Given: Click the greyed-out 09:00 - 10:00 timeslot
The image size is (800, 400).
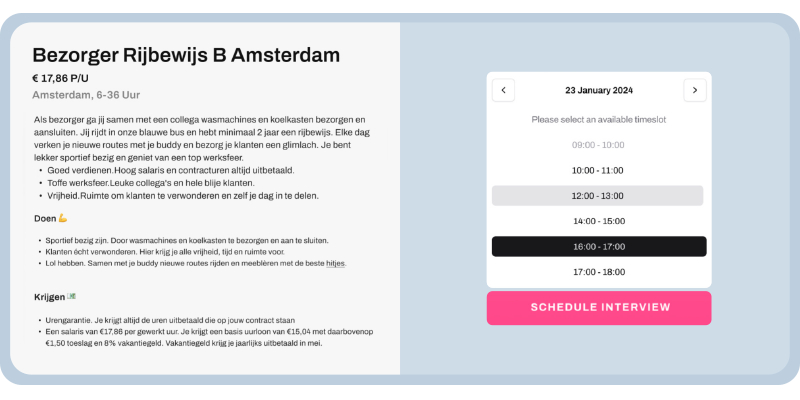Looking at the screenshot, I should click(597, 145).
